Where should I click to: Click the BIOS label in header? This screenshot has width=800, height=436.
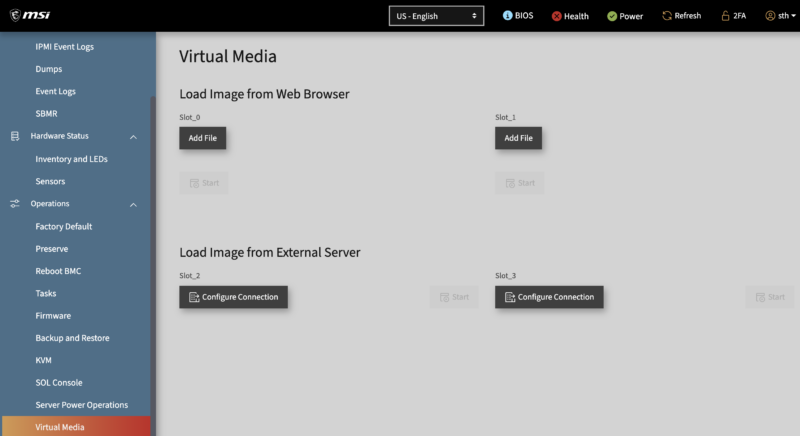coord(524,16)
